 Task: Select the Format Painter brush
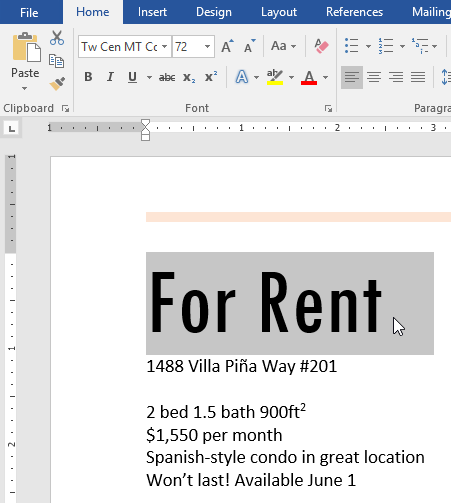(57, 84)
